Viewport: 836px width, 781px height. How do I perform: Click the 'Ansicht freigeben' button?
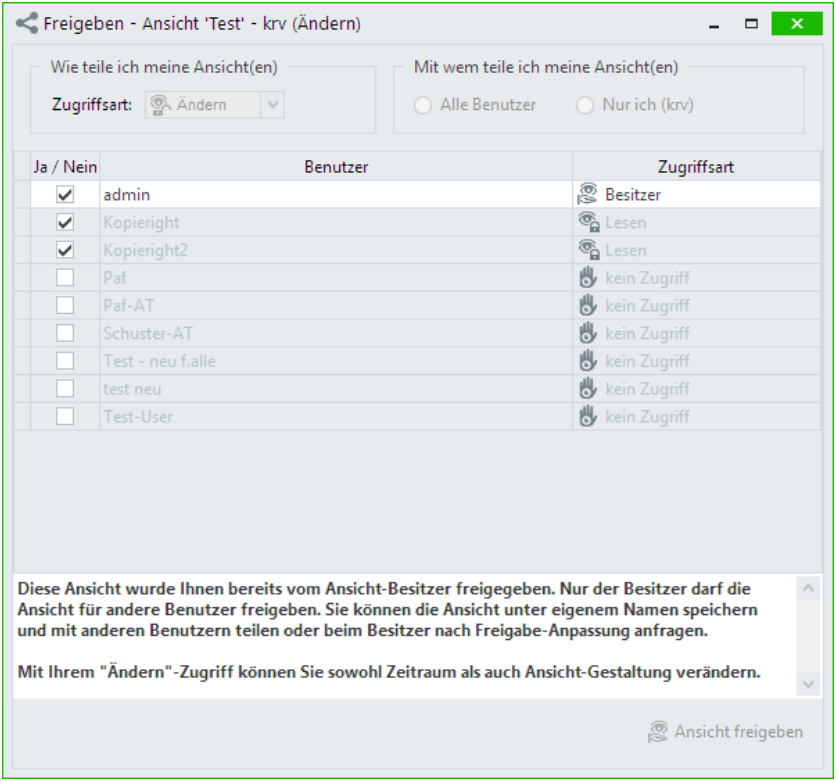pyautogui.click(x=726, y=732)
